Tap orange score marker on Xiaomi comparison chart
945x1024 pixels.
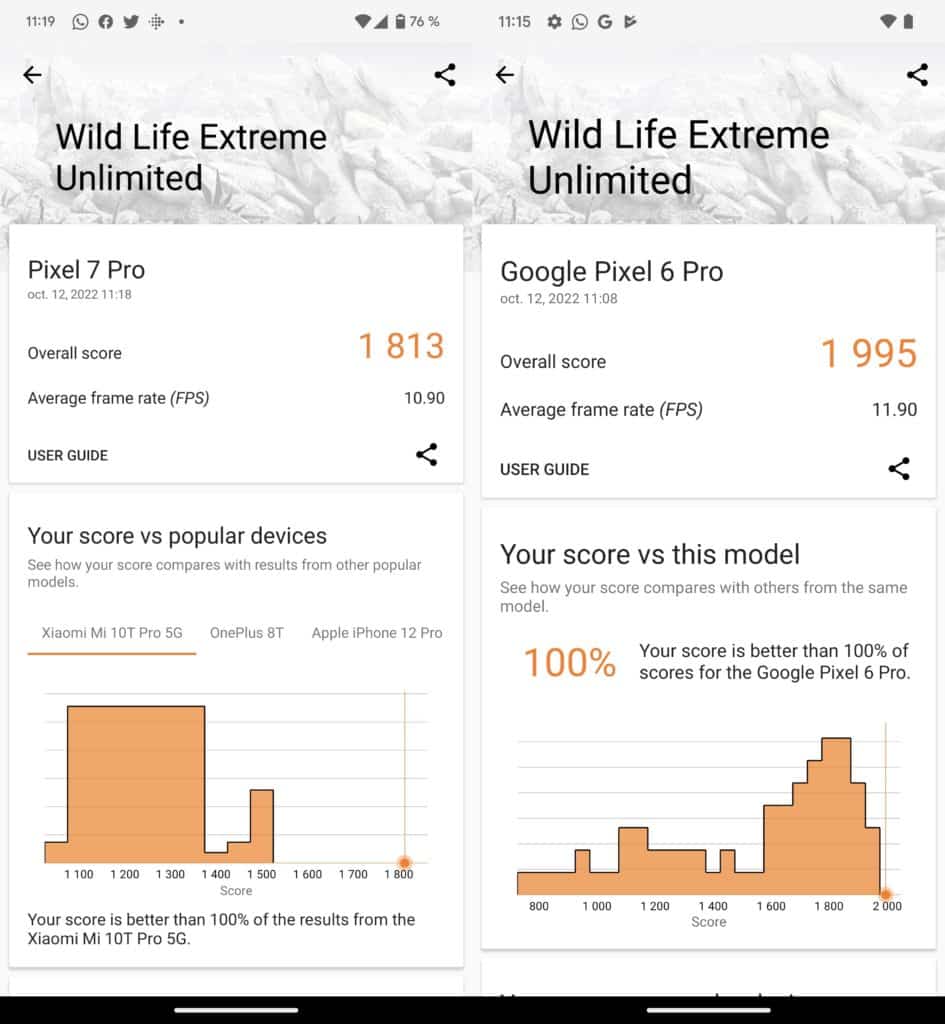click(404, 863)
